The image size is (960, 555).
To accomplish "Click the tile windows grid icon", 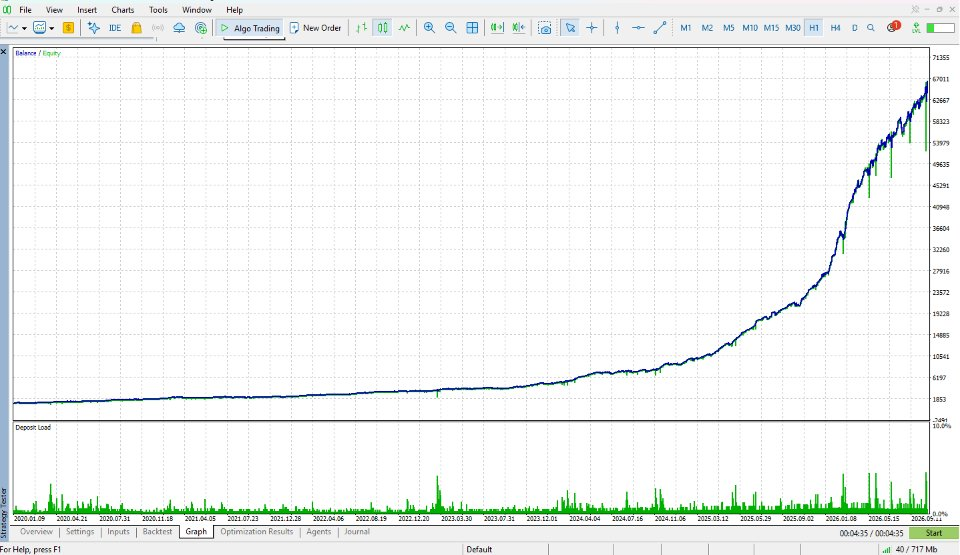I will coord(472,28).
